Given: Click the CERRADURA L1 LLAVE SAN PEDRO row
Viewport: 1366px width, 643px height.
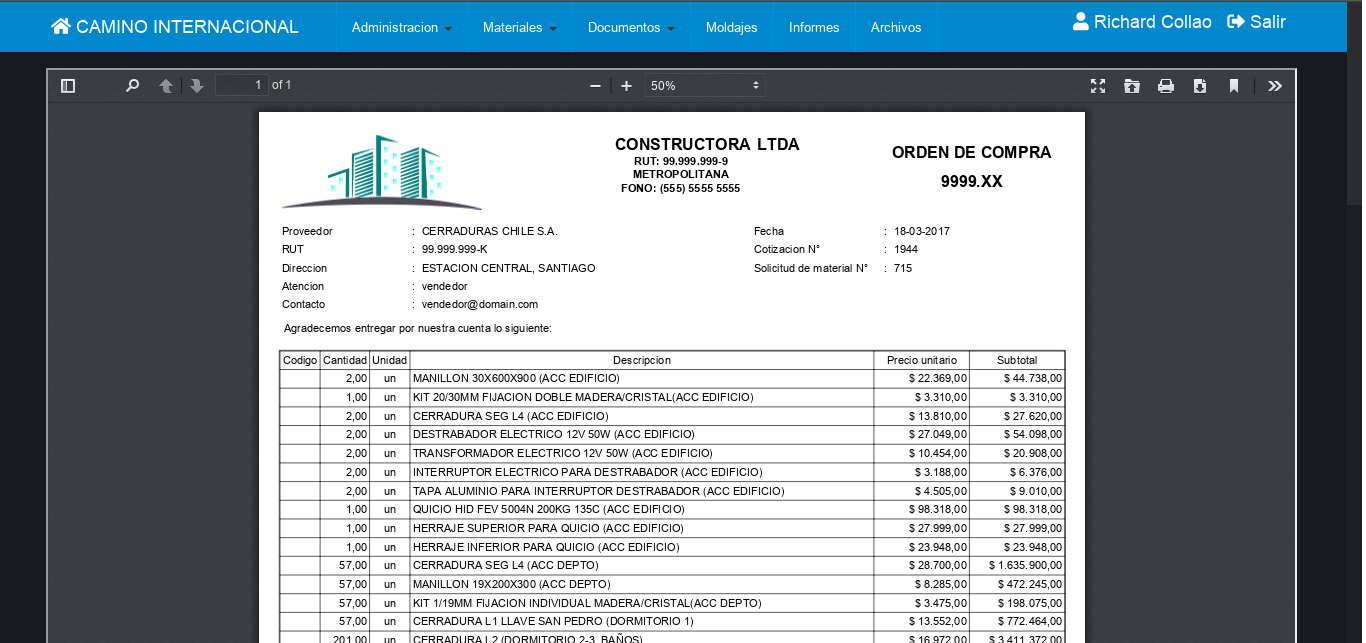Looking at the screenshot, I should [672, 621].
